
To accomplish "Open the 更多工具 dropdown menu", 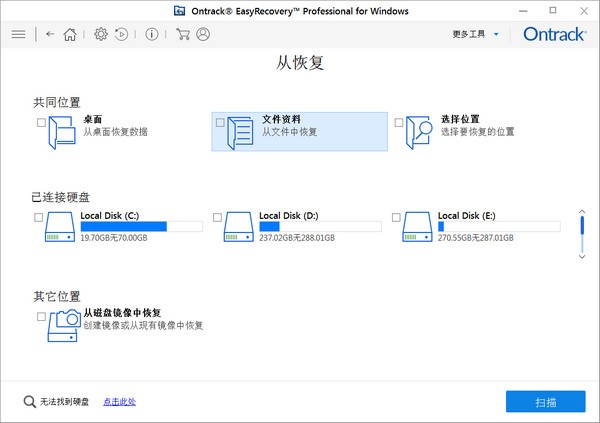I will tap(474, 34).
